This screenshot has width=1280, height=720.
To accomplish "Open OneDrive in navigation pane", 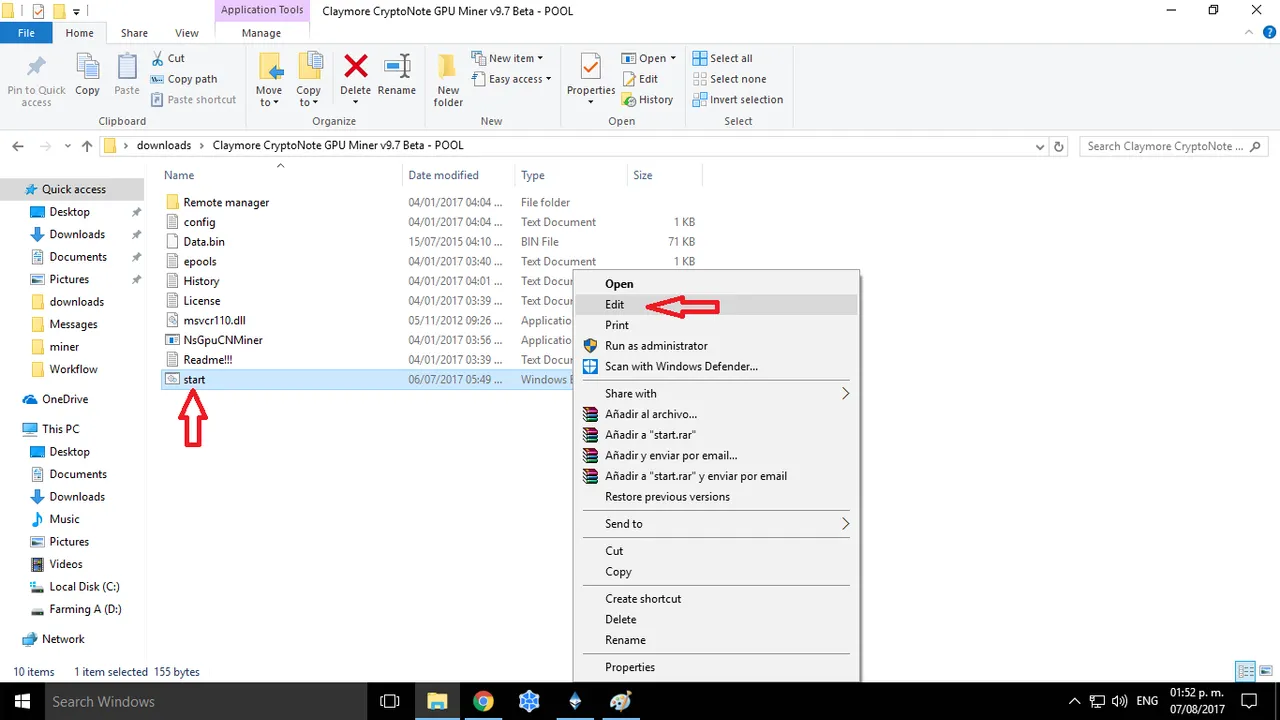I will (65, 399).
